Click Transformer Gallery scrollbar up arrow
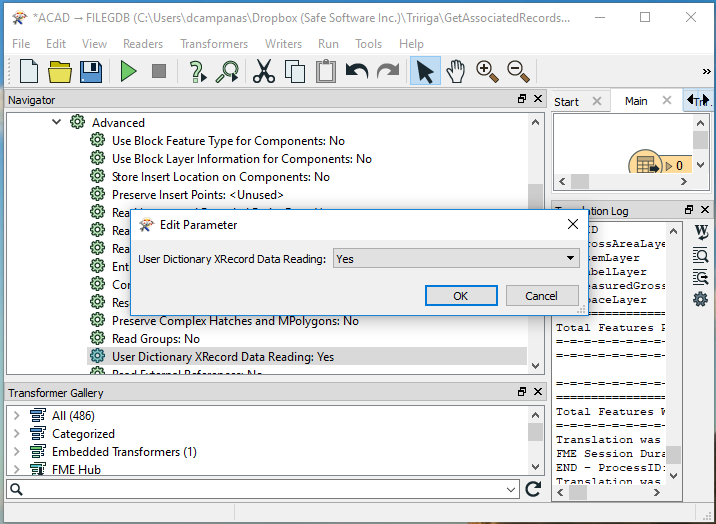Screen dimensions: 716x524 tap(535, 415)
